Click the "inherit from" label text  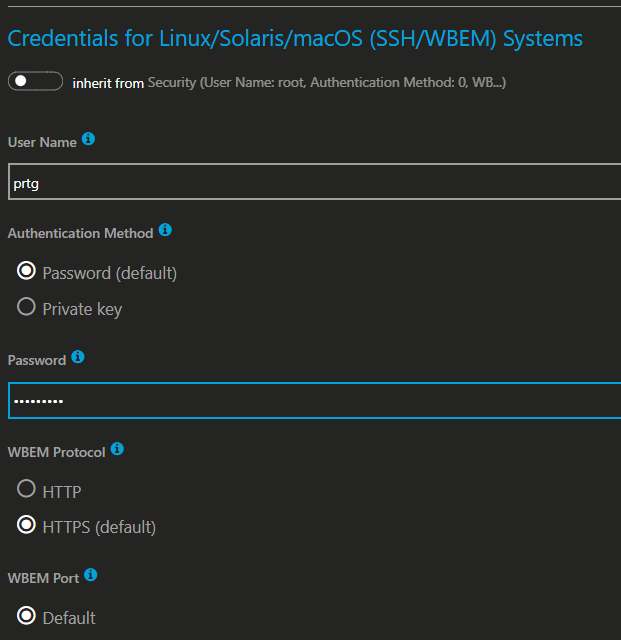tap(108, 83)
